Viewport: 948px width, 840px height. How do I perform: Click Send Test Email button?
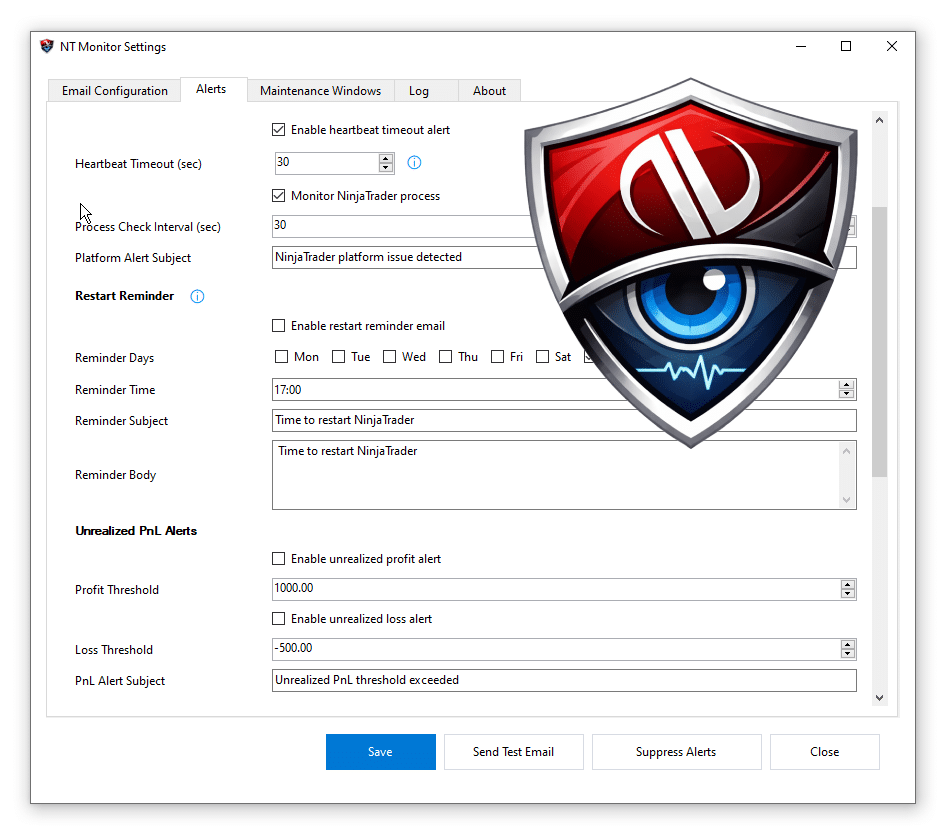(x=513, y=752)
